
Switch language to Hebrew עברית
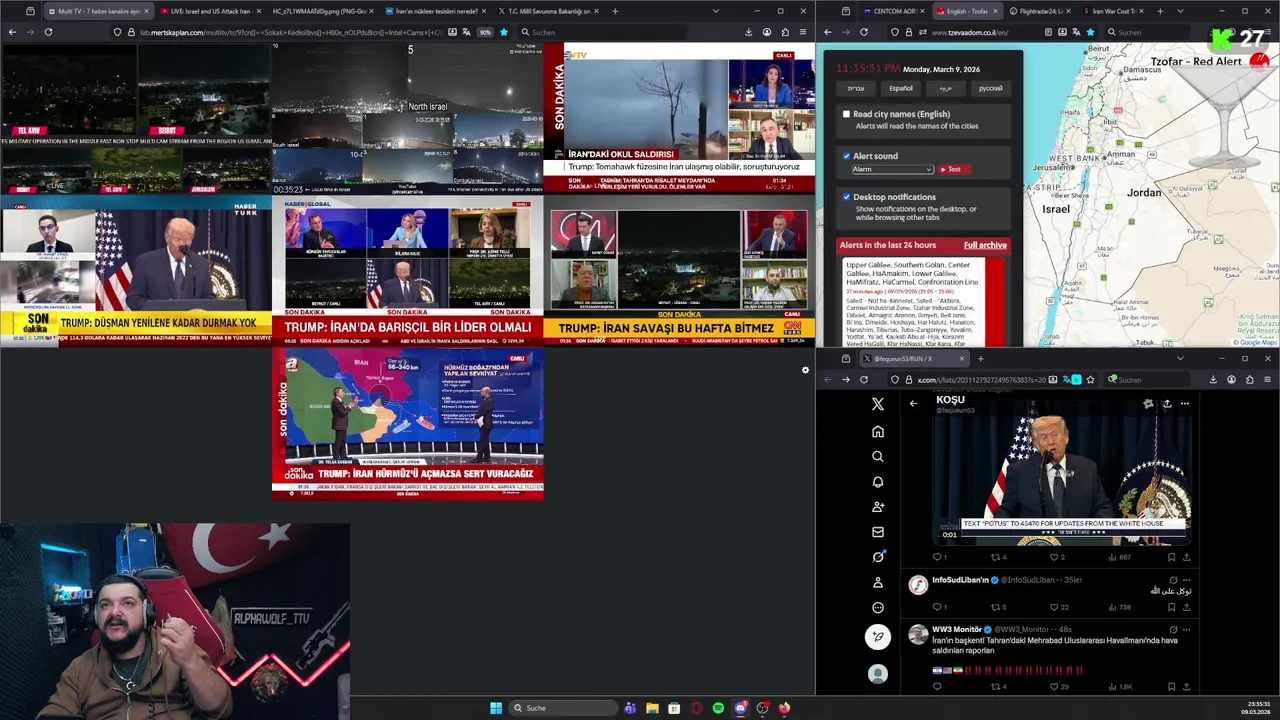pyautogui.click(x=856, y=88)
